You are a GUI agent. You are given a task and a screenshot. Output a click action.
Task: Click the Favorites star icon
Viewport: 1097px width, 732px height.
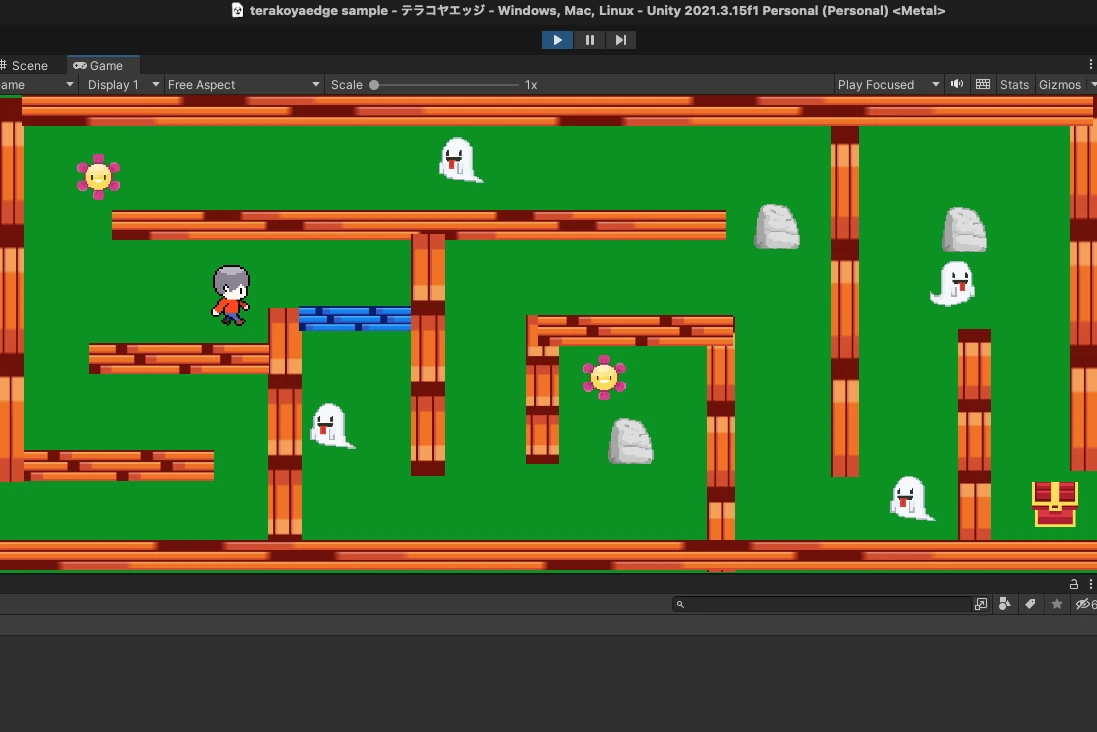[1056, 604]
